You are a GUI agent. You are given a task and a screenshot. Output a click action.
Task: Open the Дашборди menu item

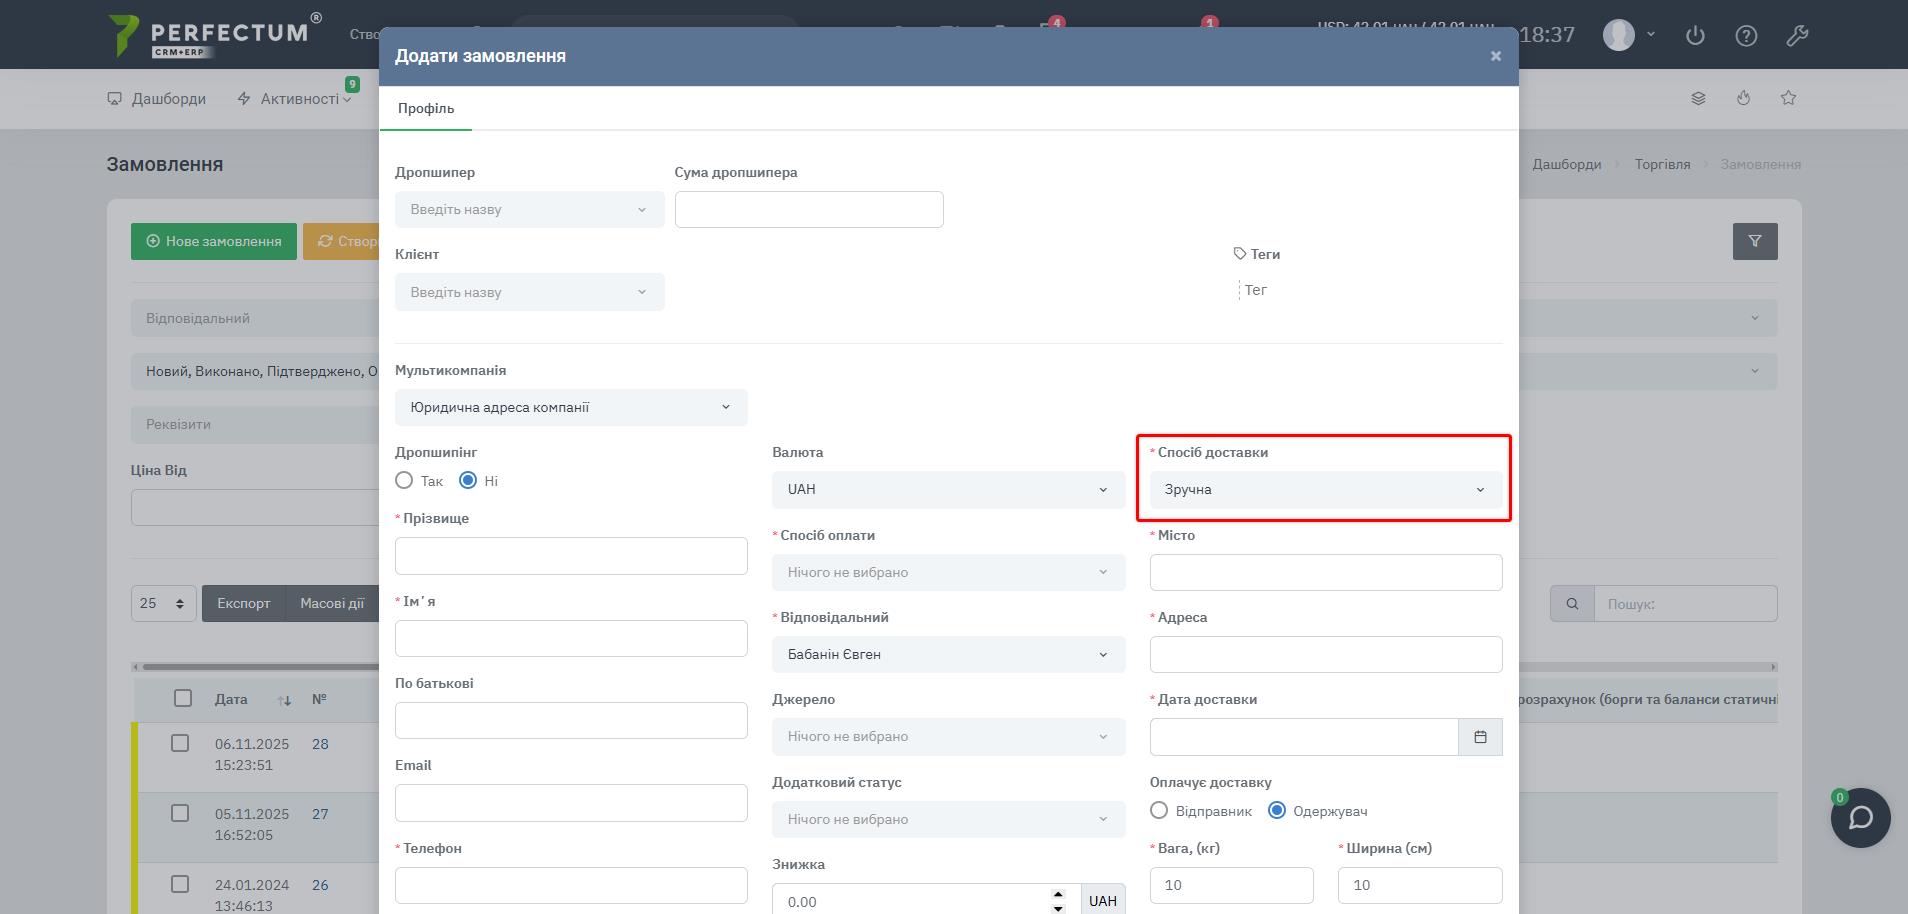coord(157,99)
